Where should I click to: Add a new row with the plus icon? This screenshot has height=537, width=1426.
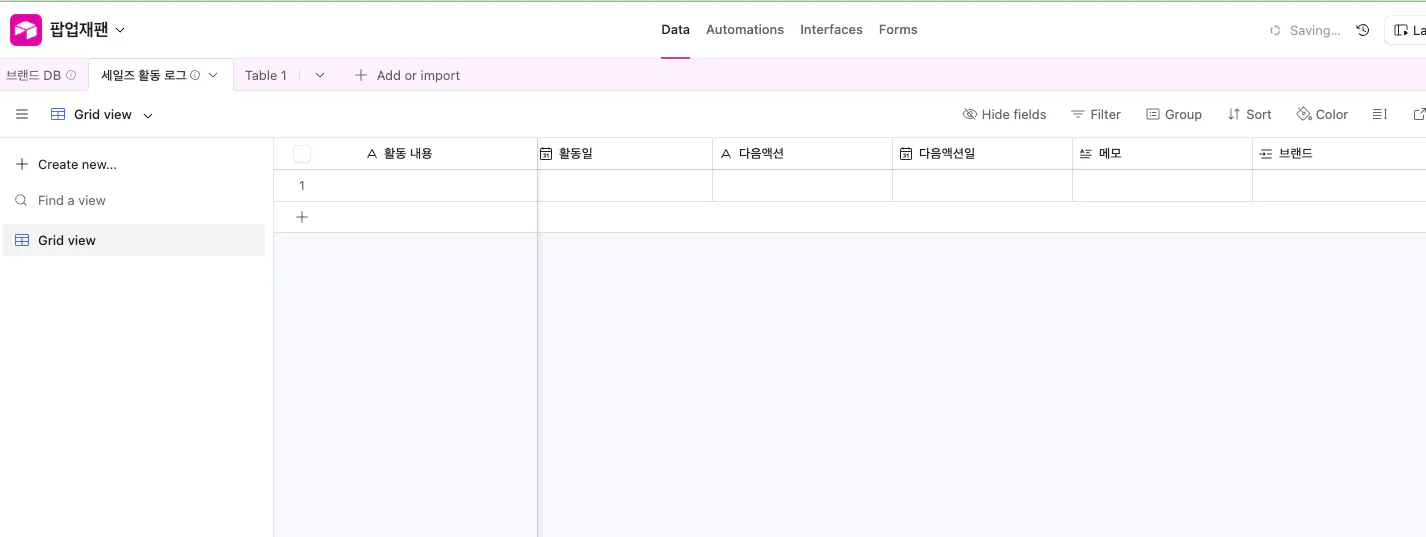(x=302, y=217)
